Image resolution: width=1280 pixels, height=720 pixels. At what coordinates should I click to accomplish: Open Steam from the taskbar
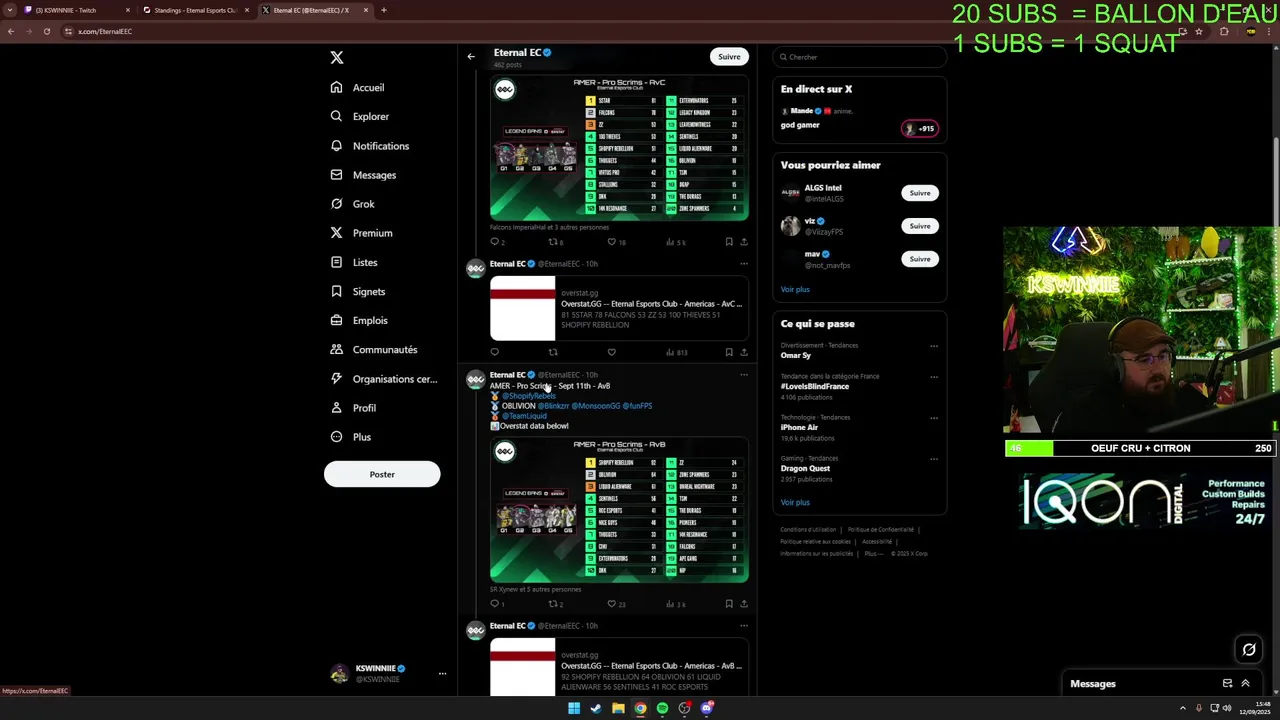pos(596,708)
